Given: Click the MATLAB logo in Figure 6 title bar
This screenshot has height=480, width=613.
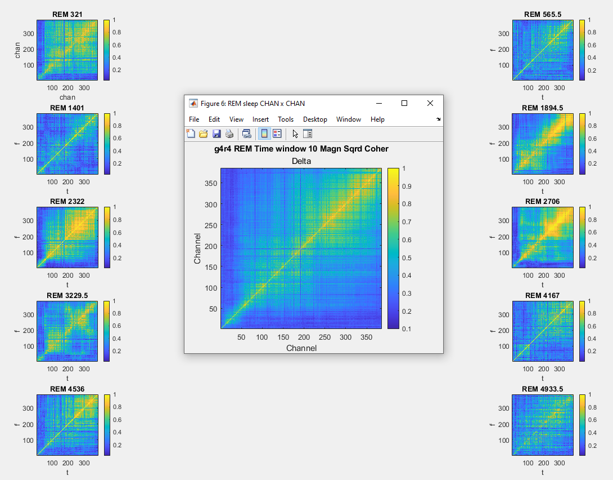Looking at the screenshot, I should coord(193,103).
